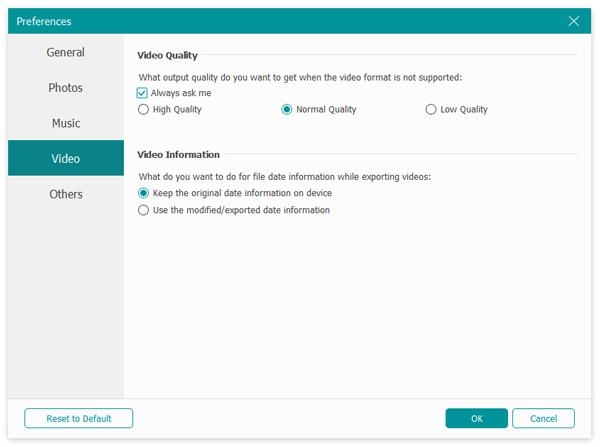Image resolution: width=600 pixels, height=447 pixels.
Task: Close the Preferences dialog with X
Action: [x=574, y=21]
